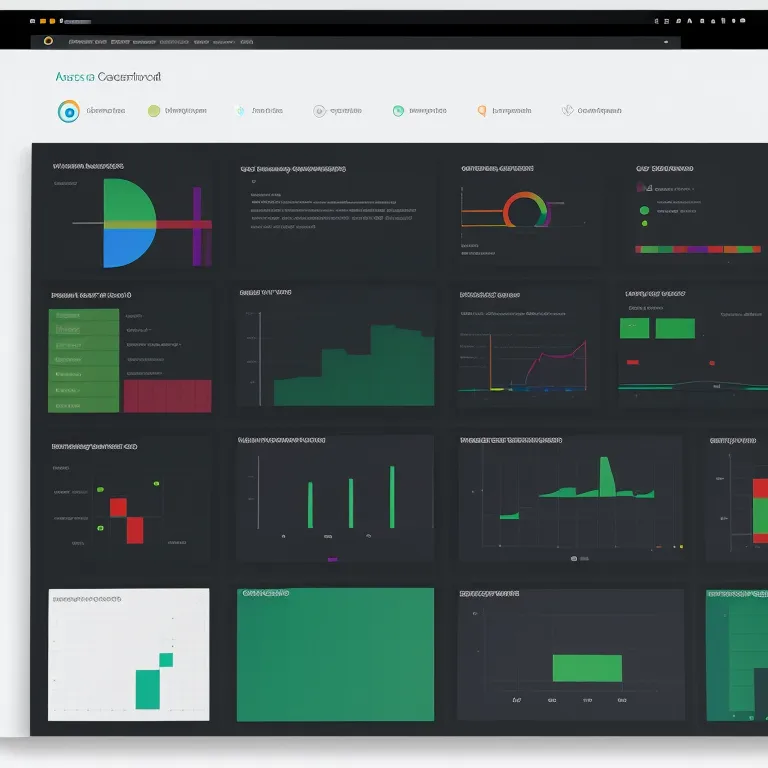Click the green-blue half pie chart
This screenshot has width=768, height=768.
click(130, 223)
